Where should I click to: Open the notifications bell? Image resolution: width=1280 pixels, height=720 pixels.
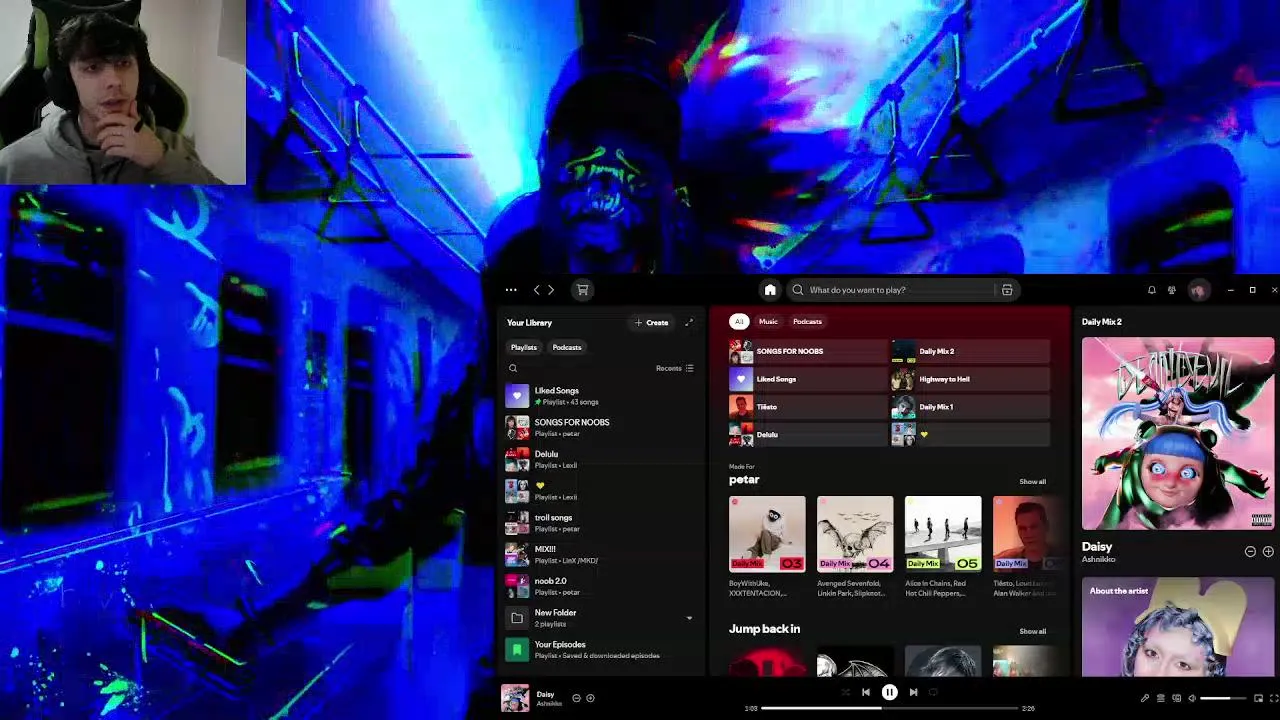[x=1152, y=290]
